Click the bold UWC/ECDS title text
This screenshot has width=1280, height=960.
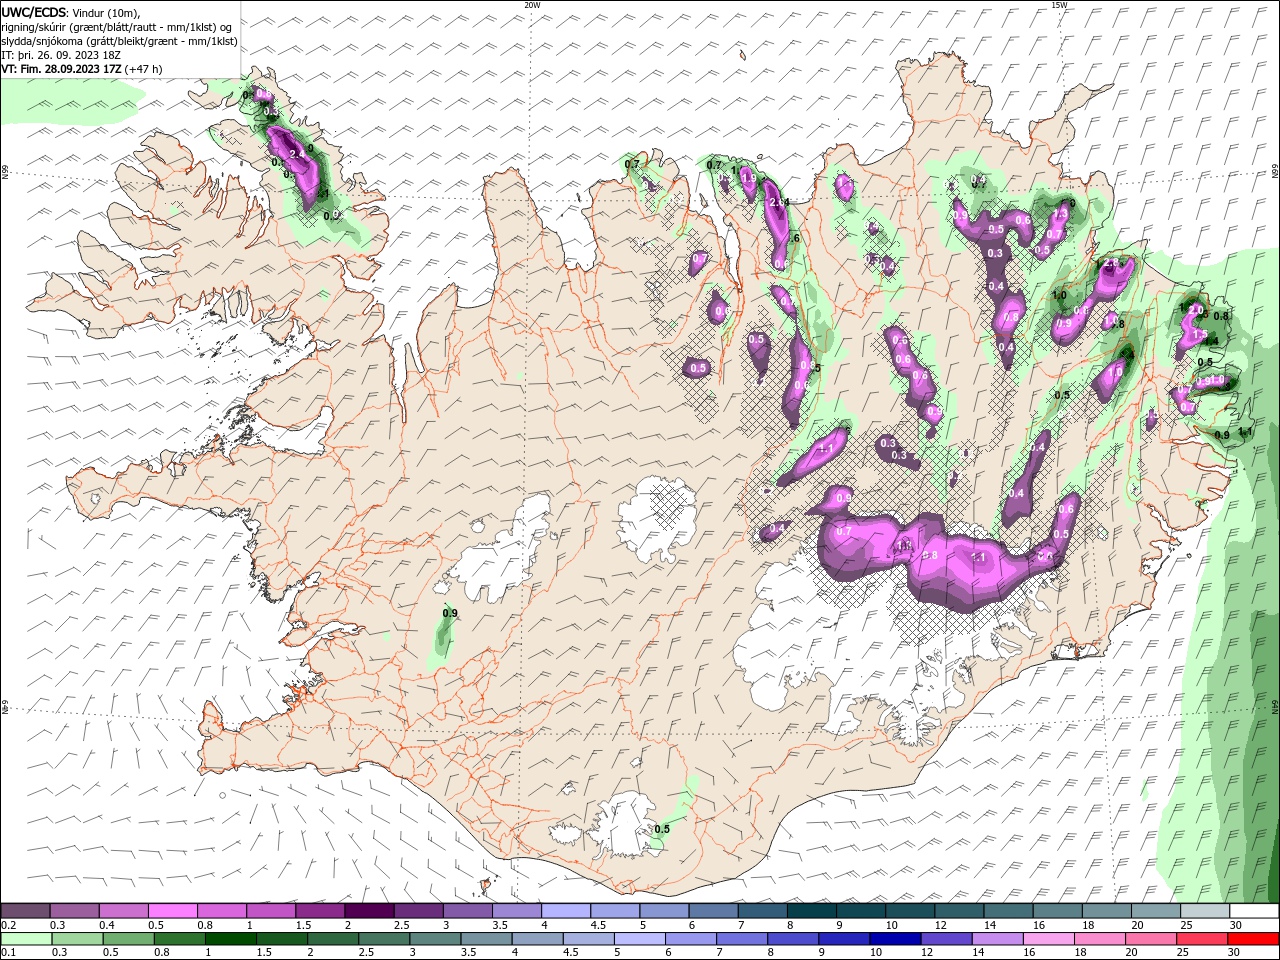coord(34,12)
